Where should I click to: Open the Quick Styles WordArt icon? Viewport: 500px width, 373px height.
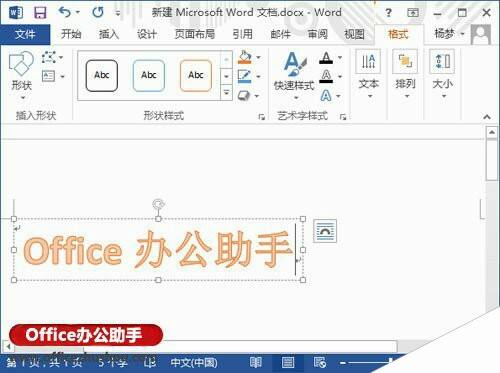(294, 64)
